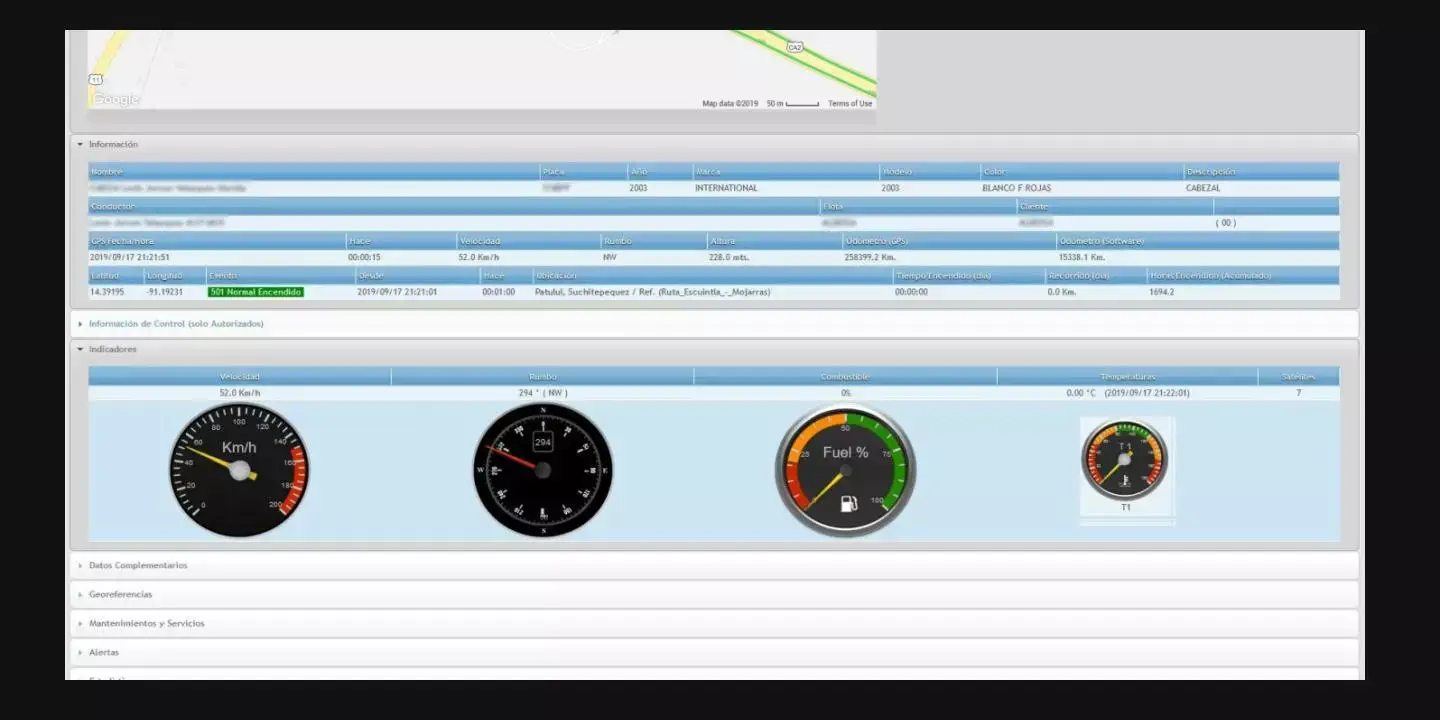The height and width of the screenshot is (720, 1440).
Task: Click the Ubicación column header
Action: point(713,275)
